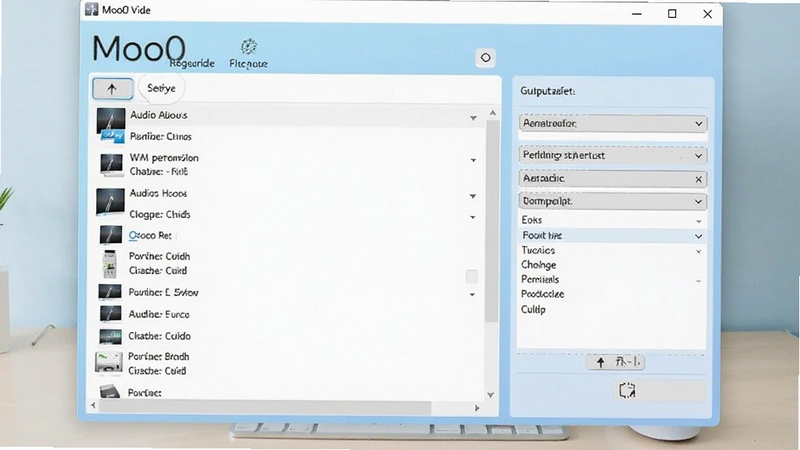Click the partially visible Porfae icon
This screenshot has height=450, width=800.
point(110,391)
